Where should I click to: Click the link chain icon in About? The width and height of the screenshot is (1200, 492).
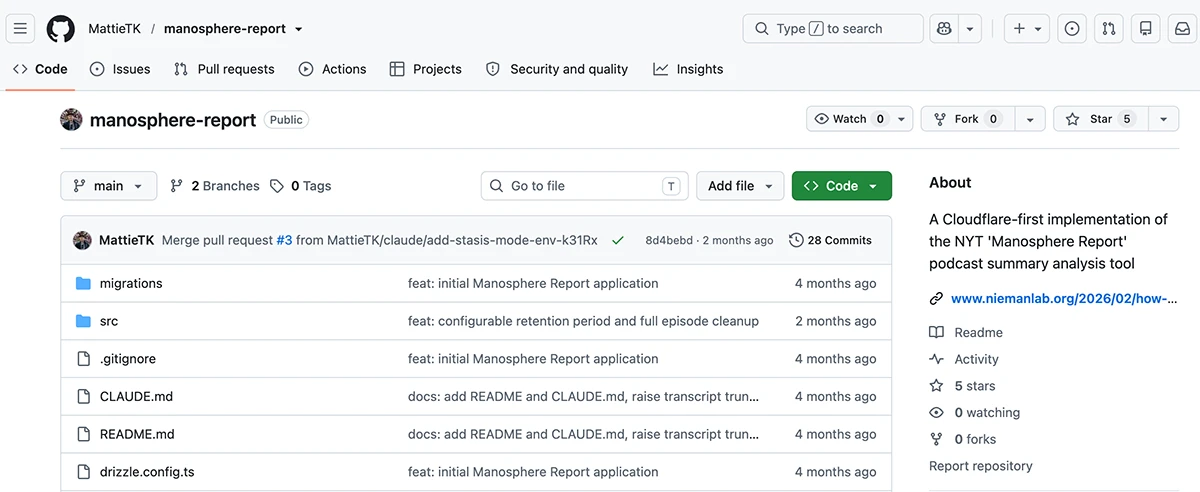click(936, 298)
